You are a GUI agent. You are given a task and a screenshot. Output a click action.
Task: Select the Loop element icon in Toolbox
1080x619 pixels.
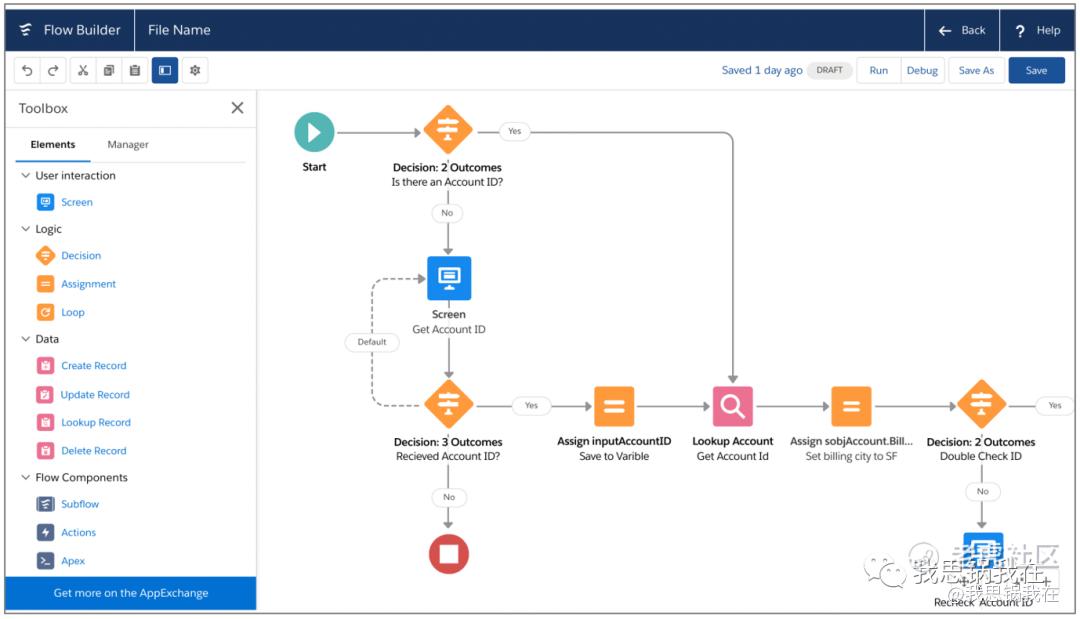point(45,312)
